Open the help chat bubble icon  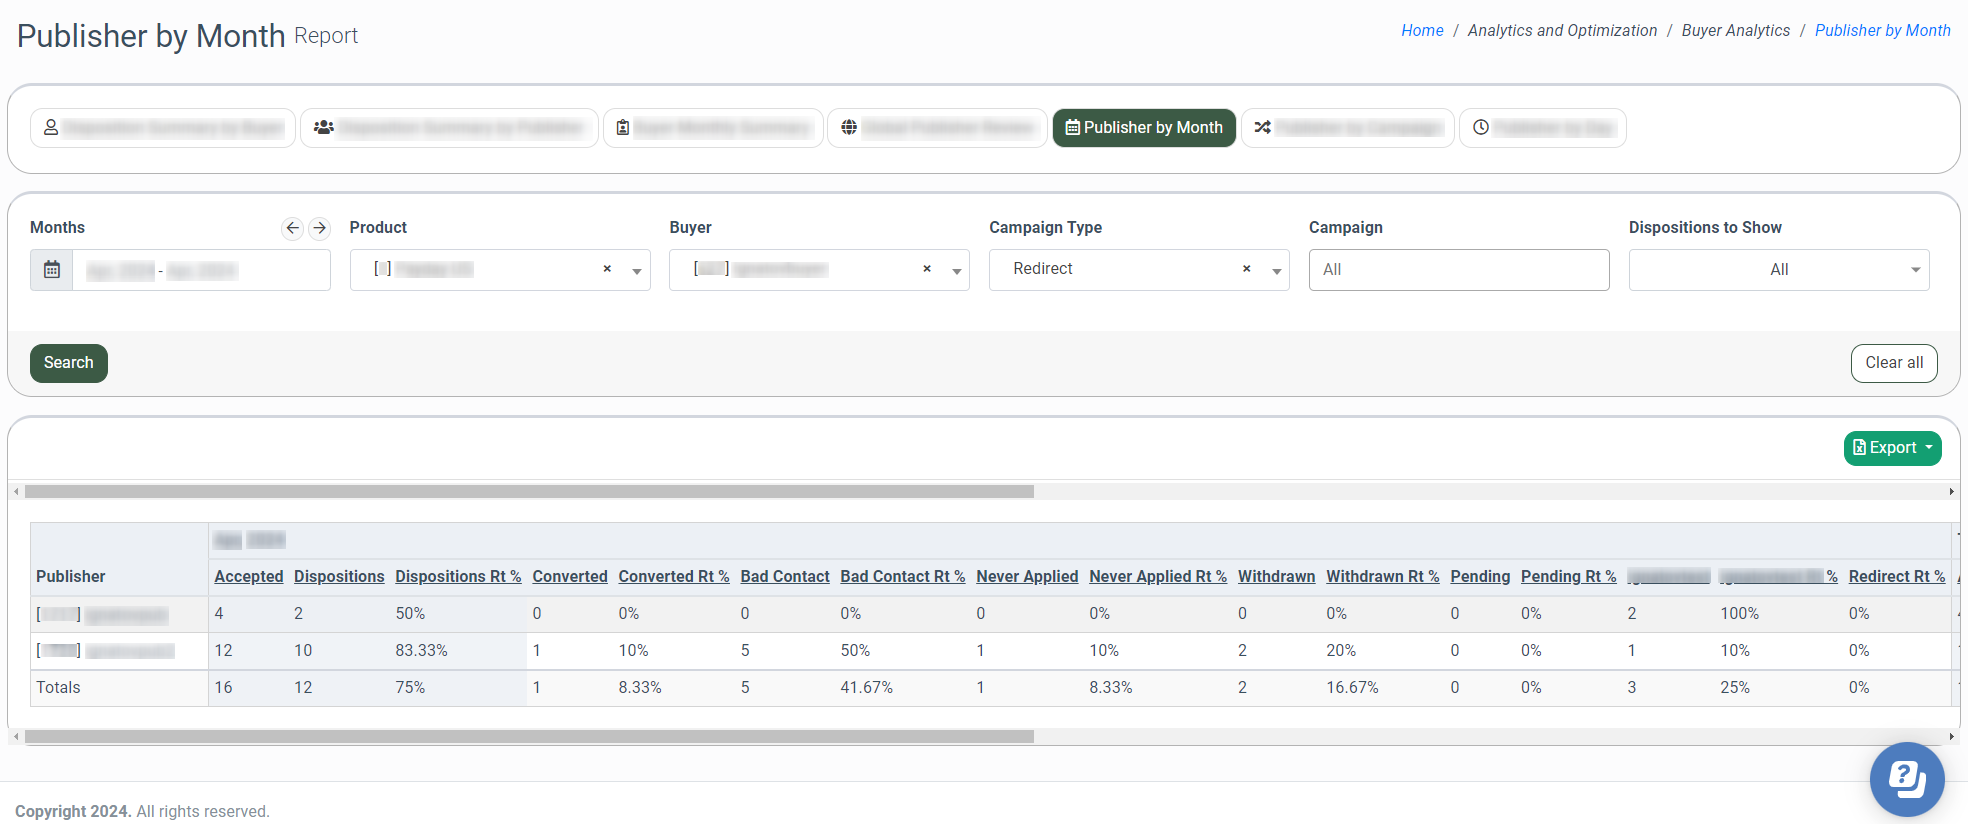point(1906,779)
